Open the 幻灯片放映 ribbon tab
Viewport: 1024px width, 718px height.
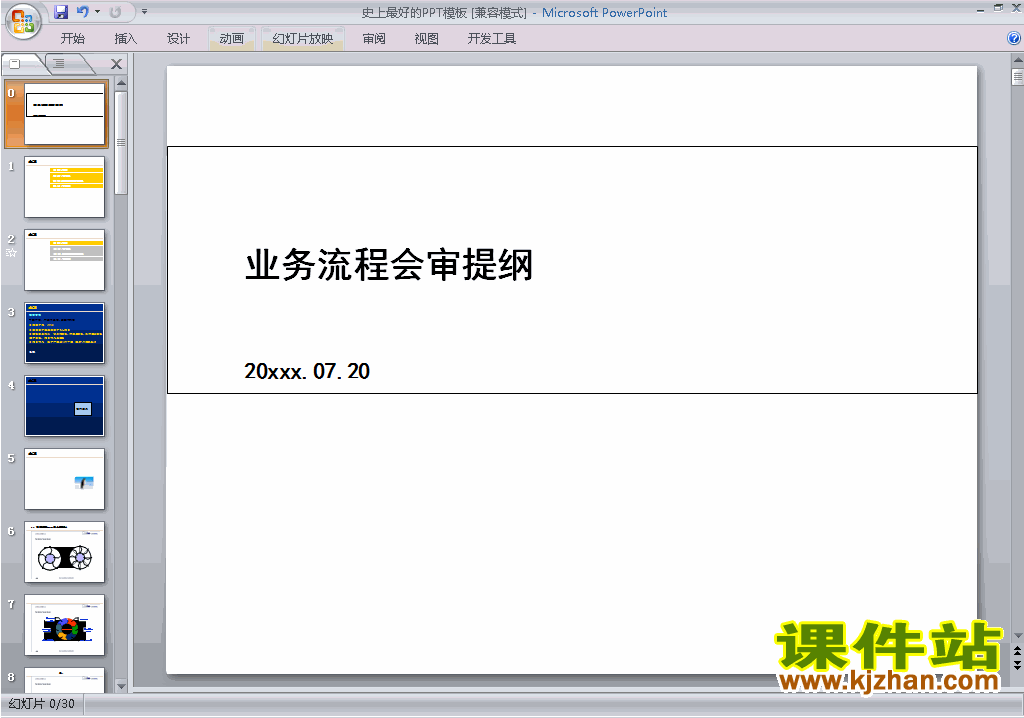(x=302, y=39)
